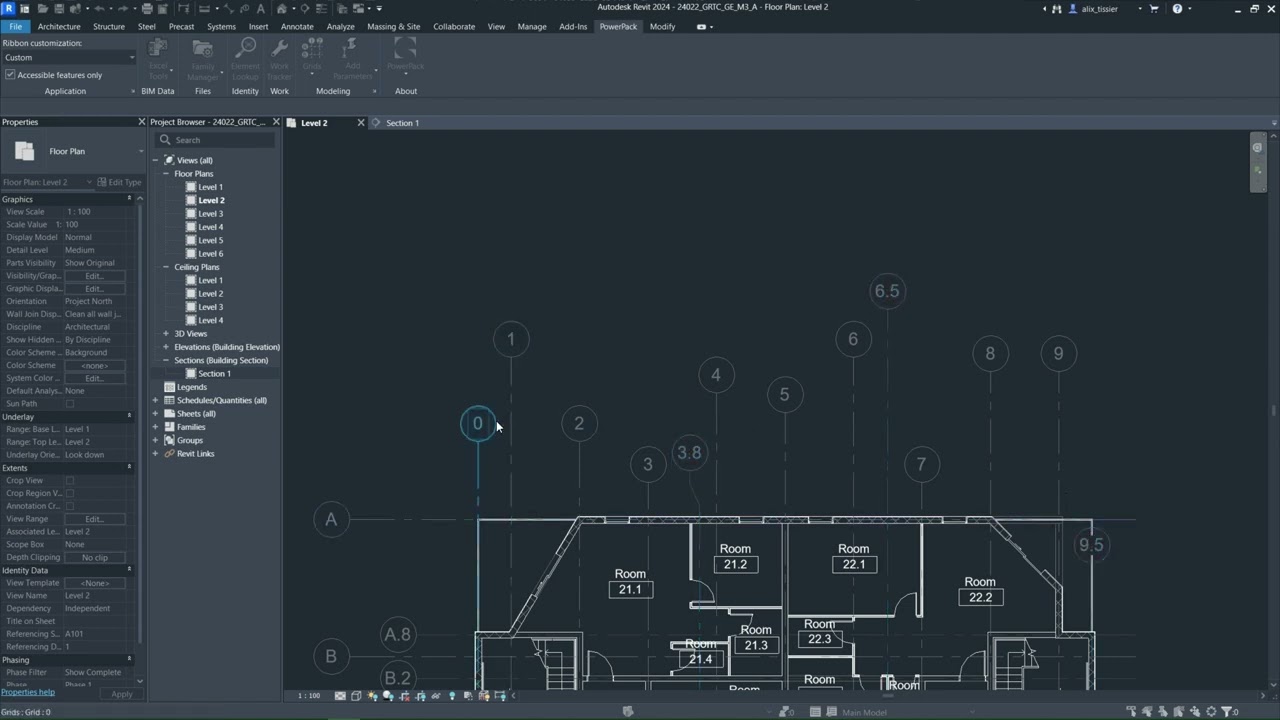Click the Edit Type button
The height and width of the screenshot is (720, 1280).
click(120, 183)
